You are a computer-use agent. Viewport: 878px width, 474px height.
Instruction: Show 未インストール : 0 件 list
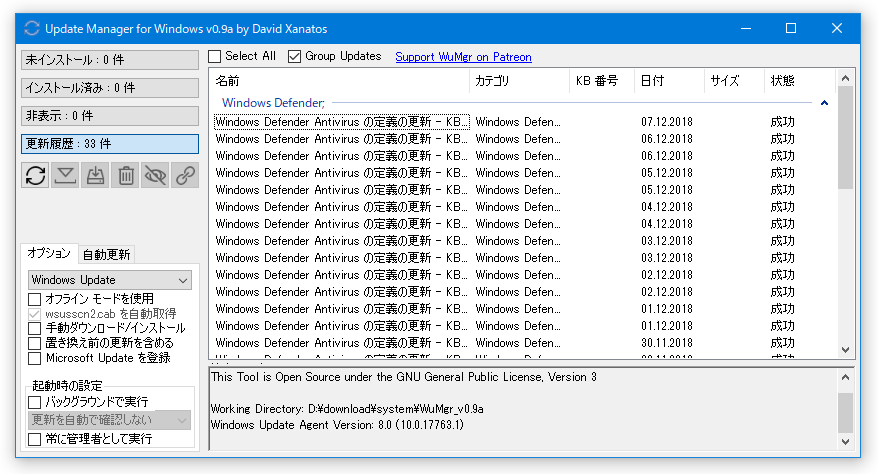(110, 60)
